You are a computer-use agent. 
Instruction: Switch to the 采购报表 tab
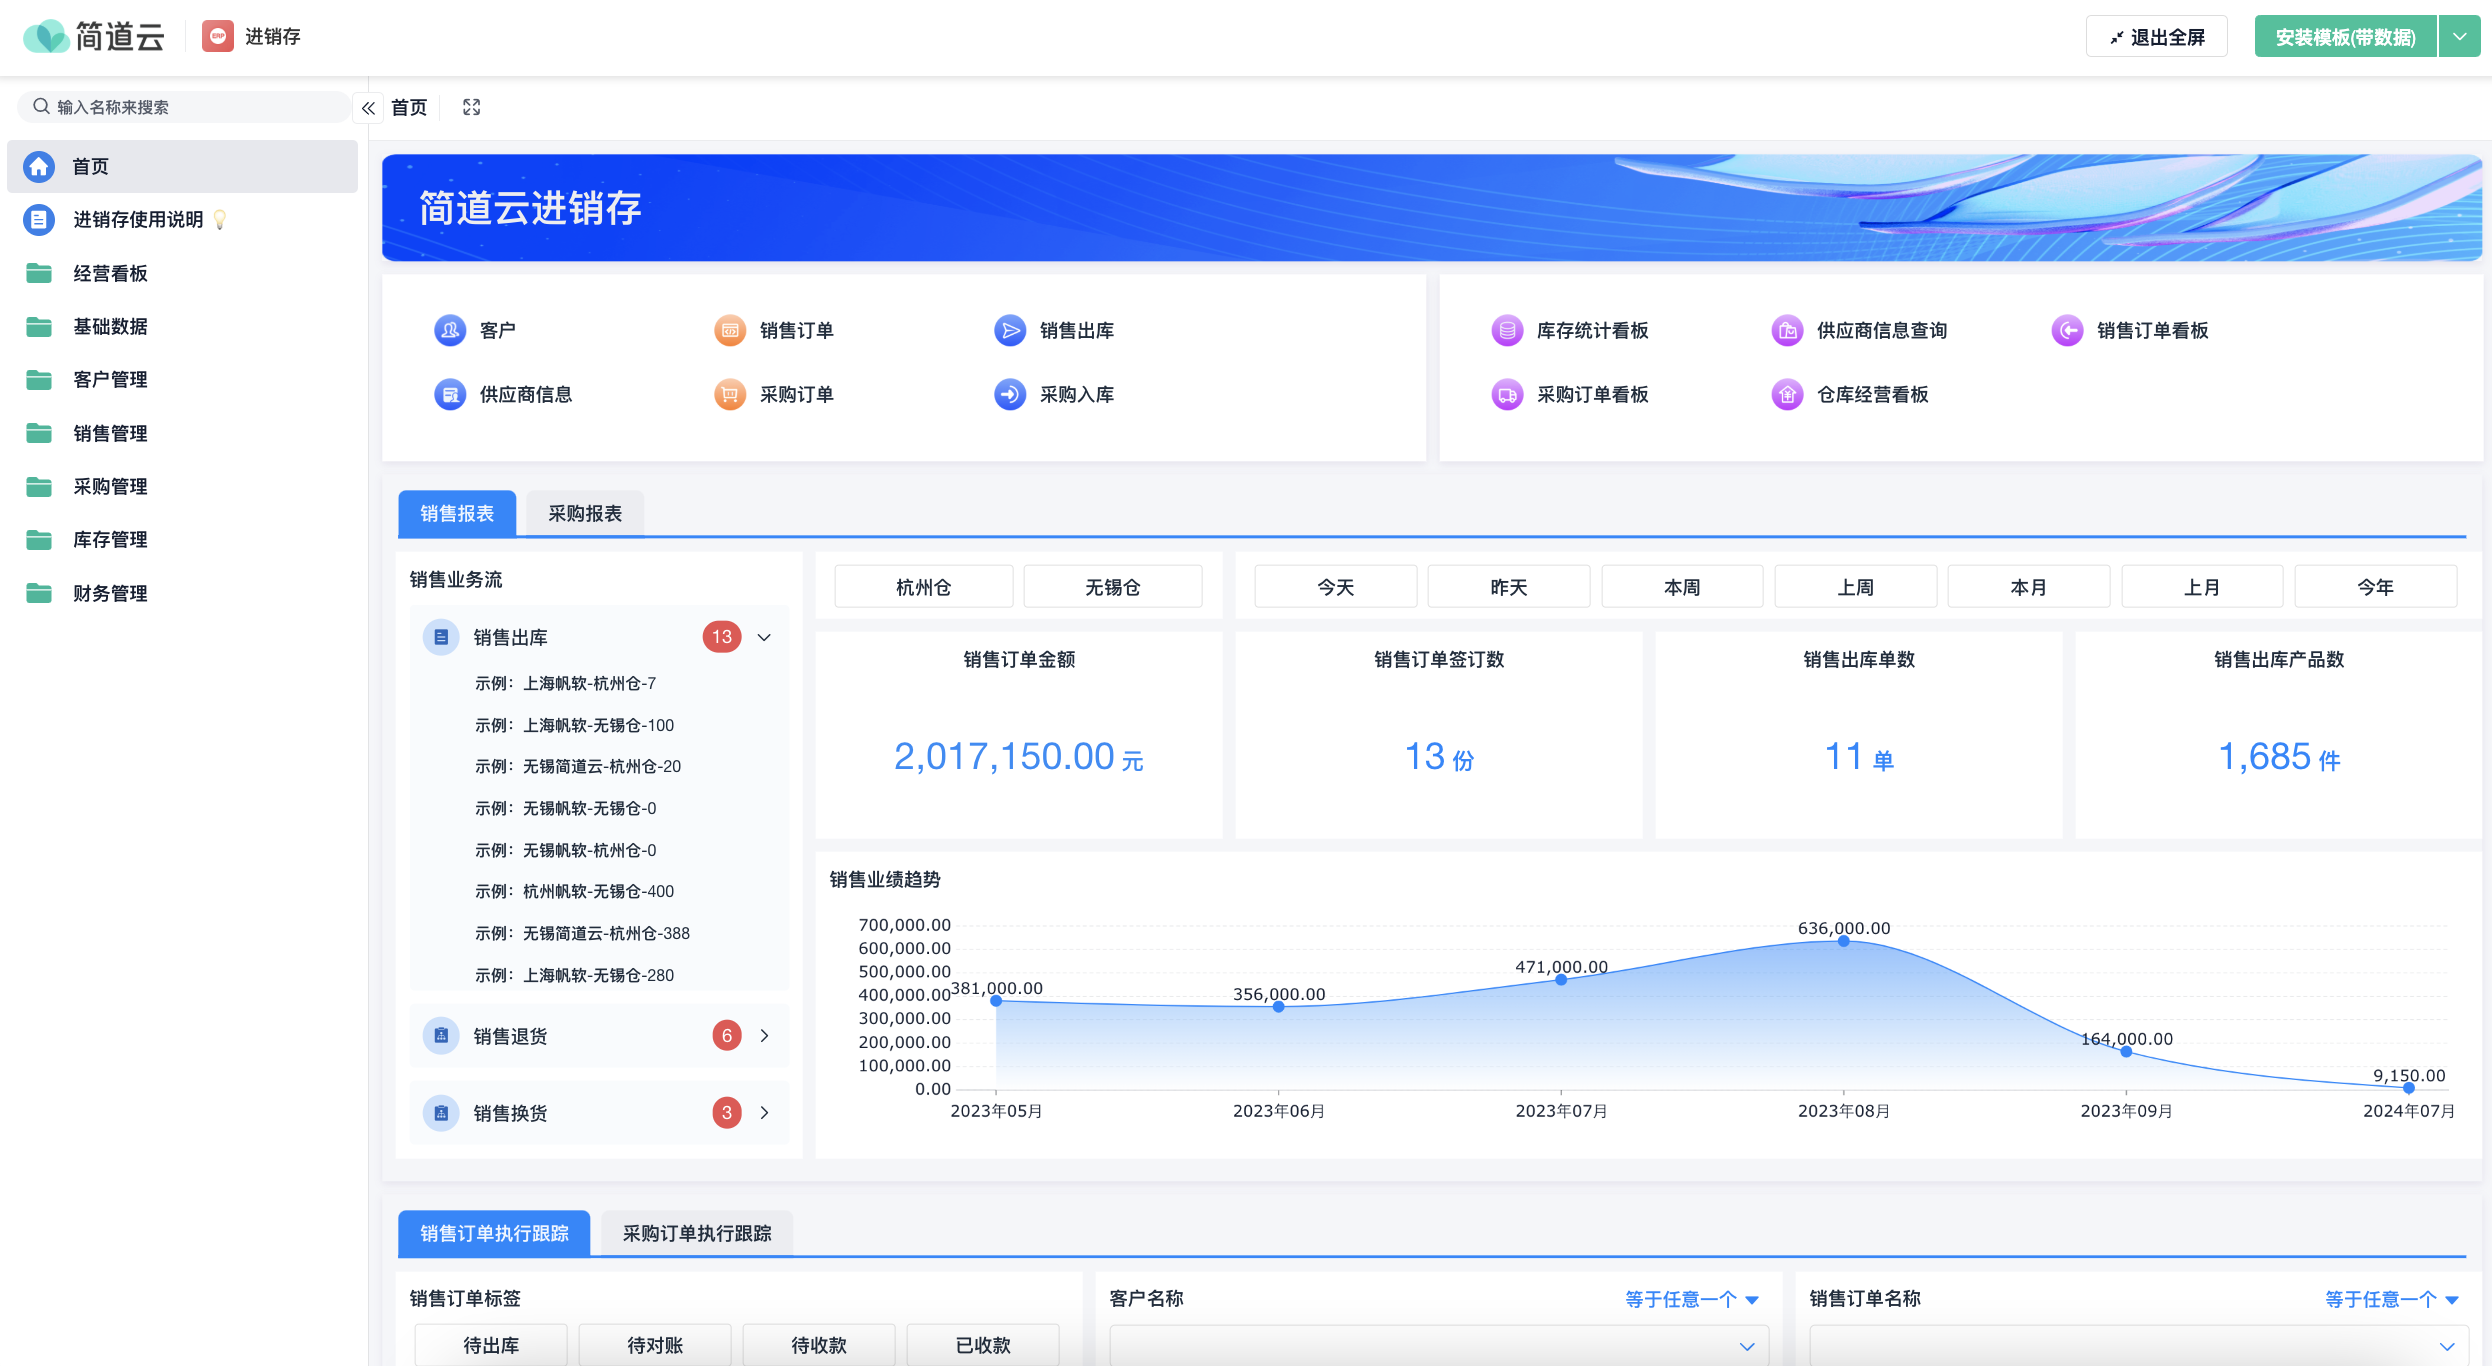click(x=585, y=513)
